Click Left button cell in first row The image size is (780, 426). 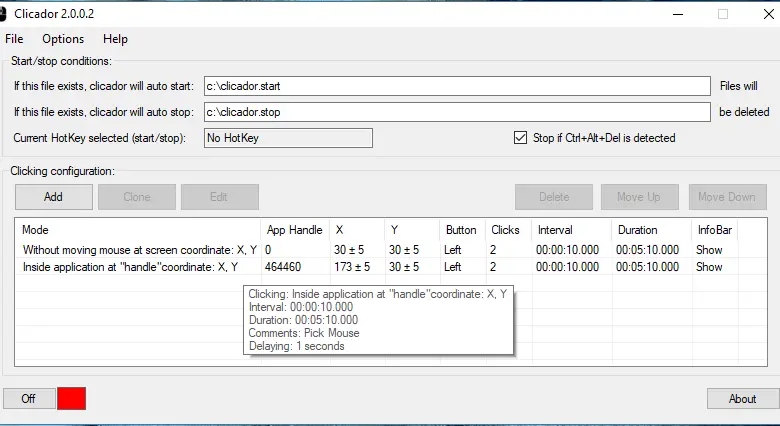[453, 250]
